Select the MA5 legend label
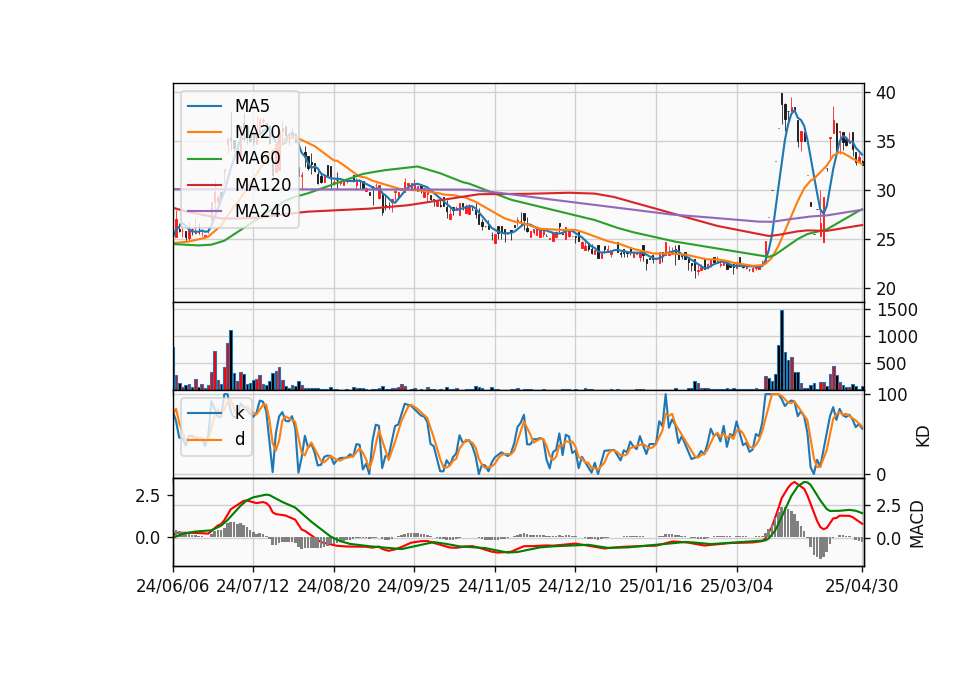Viewport: 960px width, 690px height. pos(252,106)
